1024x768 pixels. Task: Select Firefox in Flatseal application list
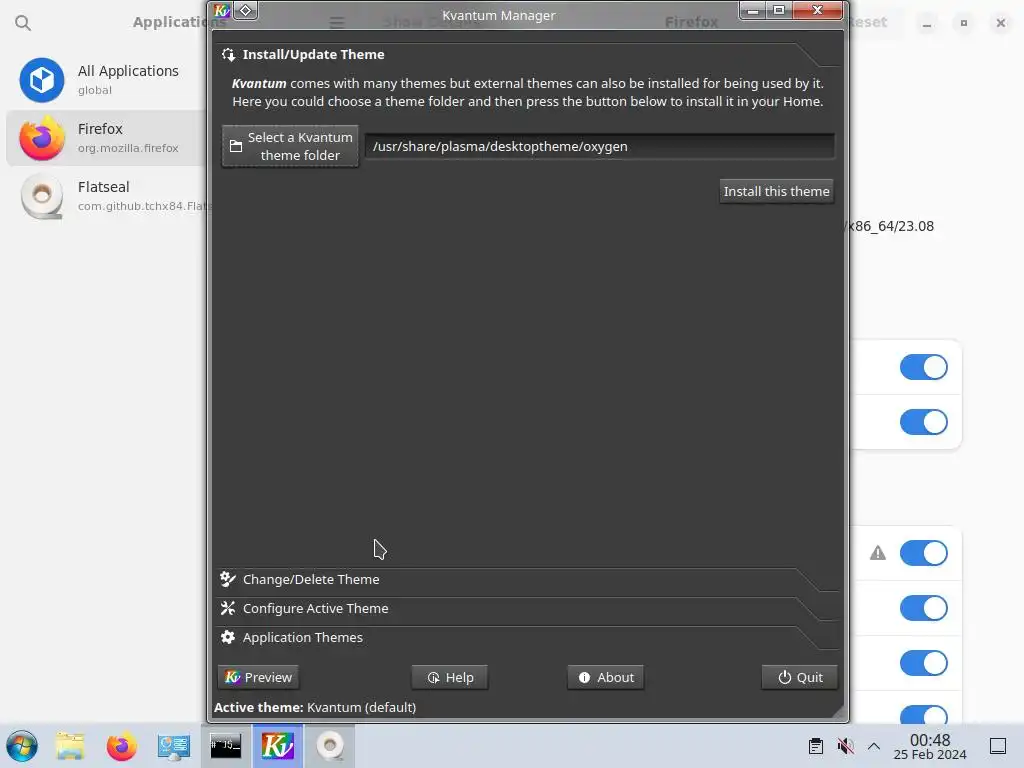[x=104, y=138]
